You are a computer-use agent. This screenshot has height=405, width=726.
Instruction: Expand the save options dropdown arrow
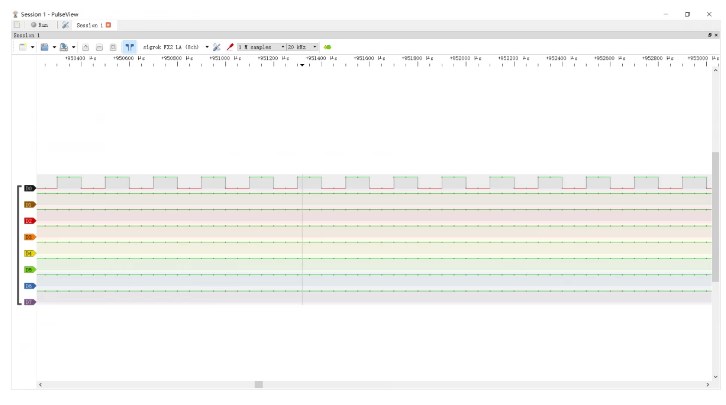(x=74, y=47)
